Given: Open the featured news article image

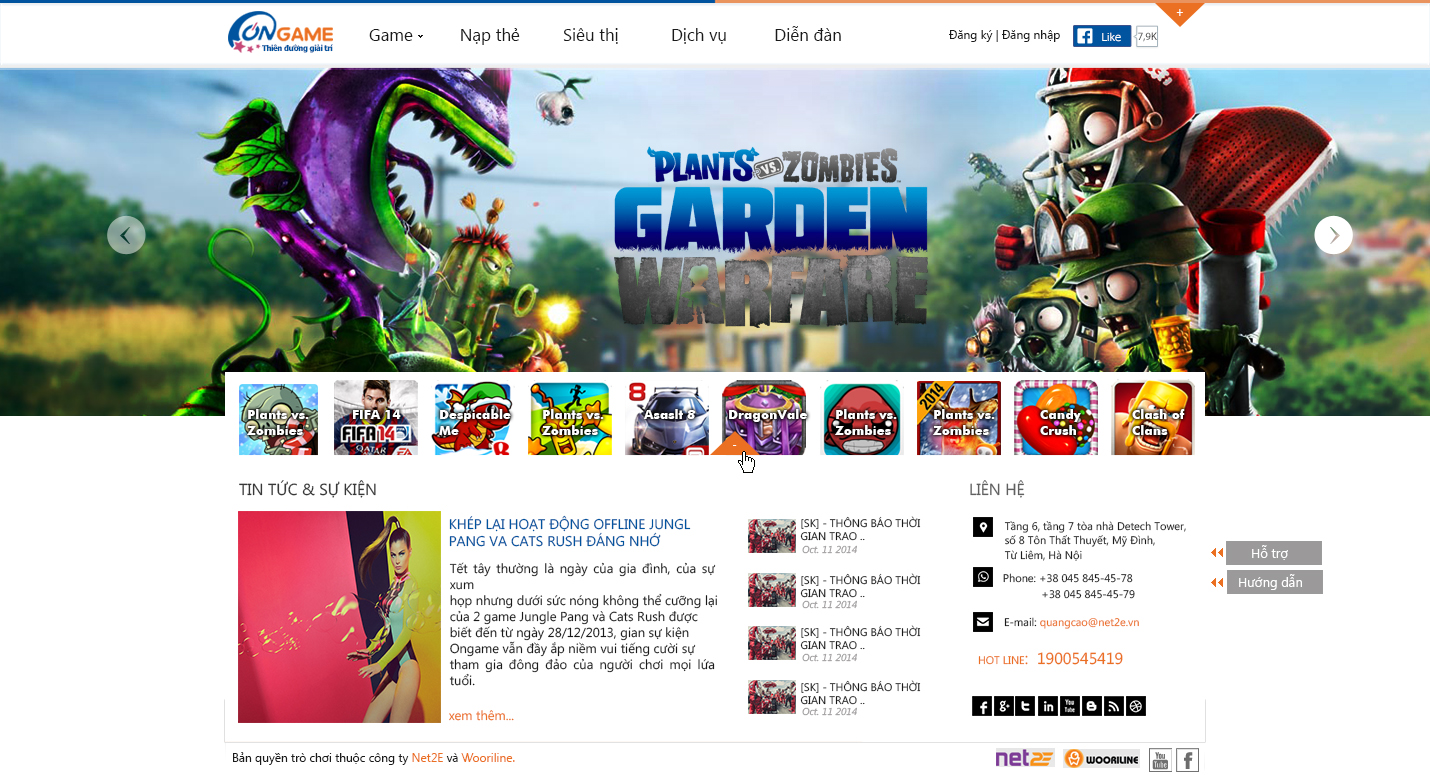Looking at the screenshot, I should [x=339, y=617].
